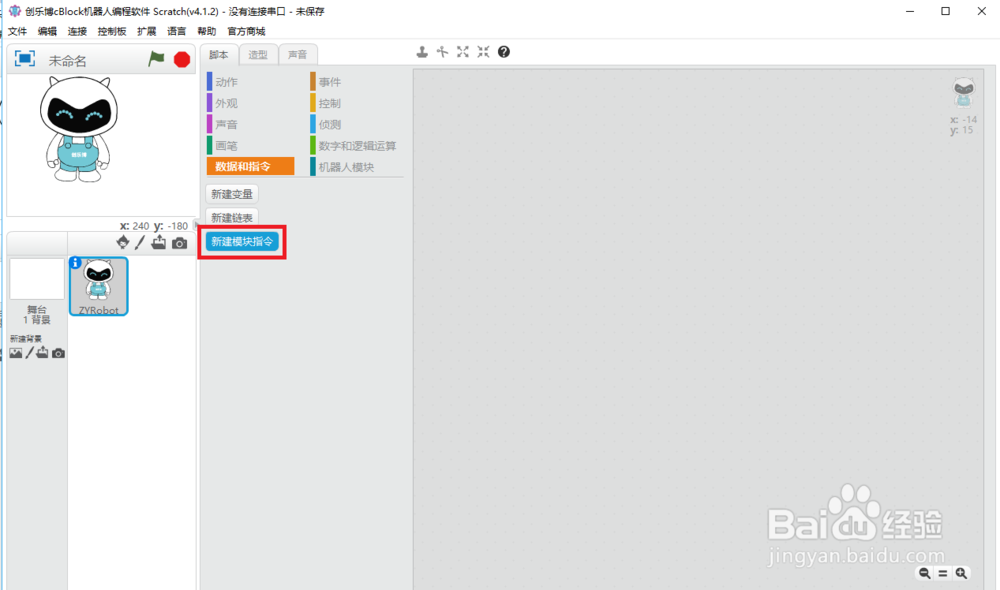Click the shrink sprite icon
Image resolution: width=1000 pixels, height=590 pixels.
point(482,51)
